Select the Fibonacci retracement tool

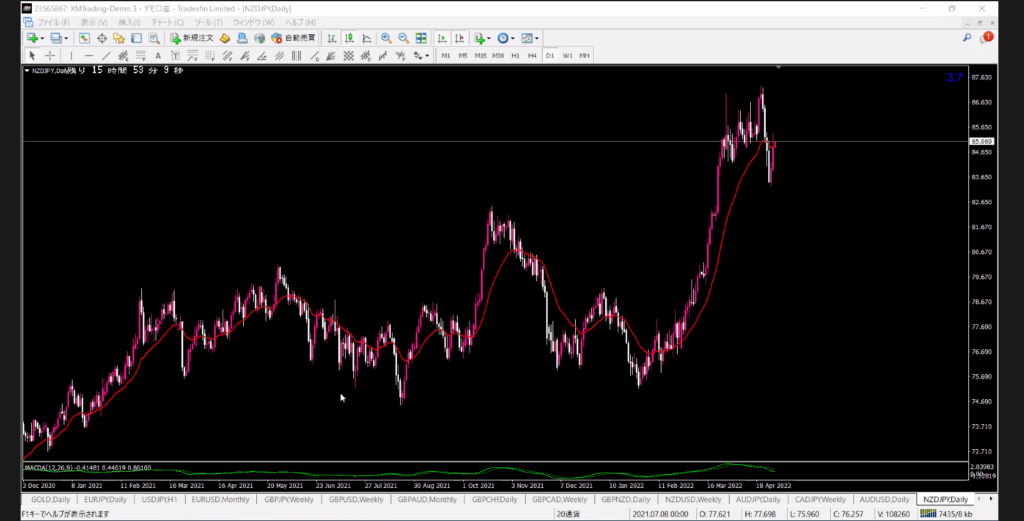(140, 56)
